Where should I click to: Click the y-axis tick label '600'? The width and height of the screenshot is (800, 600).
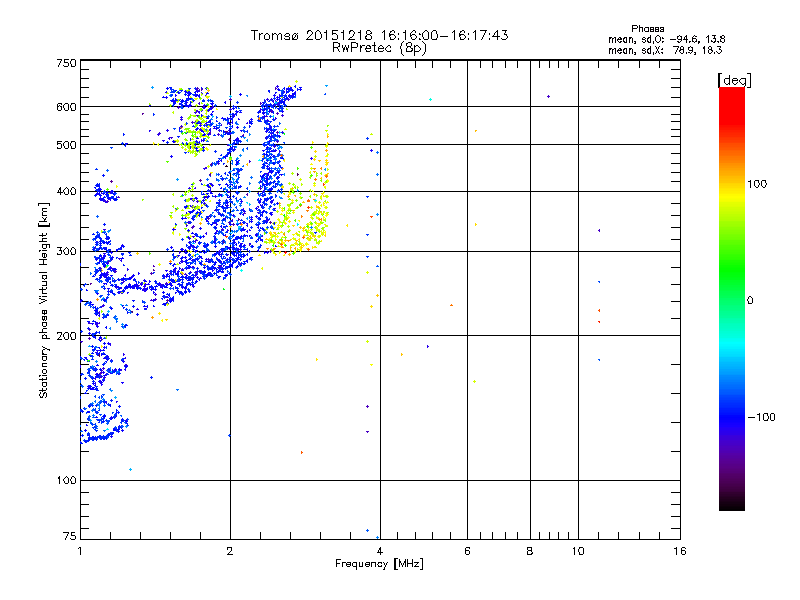66,107
